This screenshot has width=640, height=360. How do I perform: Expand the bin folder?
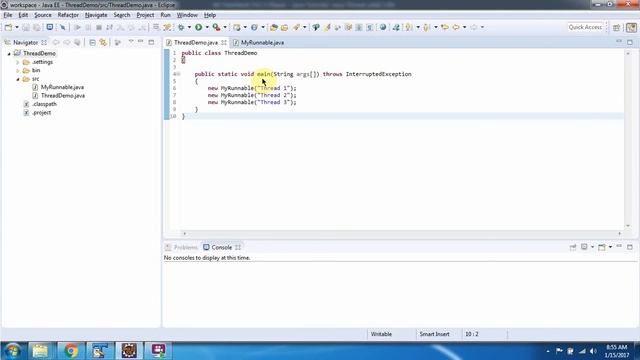click(x=18, y=71)
